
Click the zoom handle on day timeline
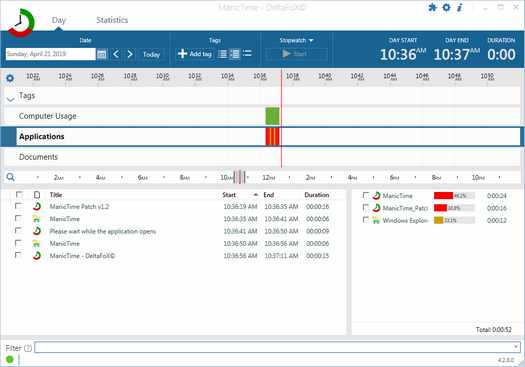tap(239, 177)
